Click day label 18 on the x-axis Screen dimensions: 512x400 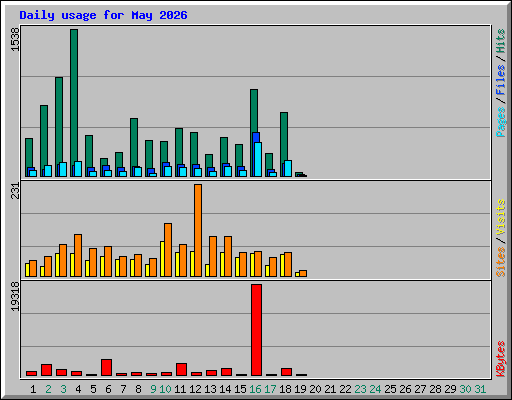(x=285, y=389)
